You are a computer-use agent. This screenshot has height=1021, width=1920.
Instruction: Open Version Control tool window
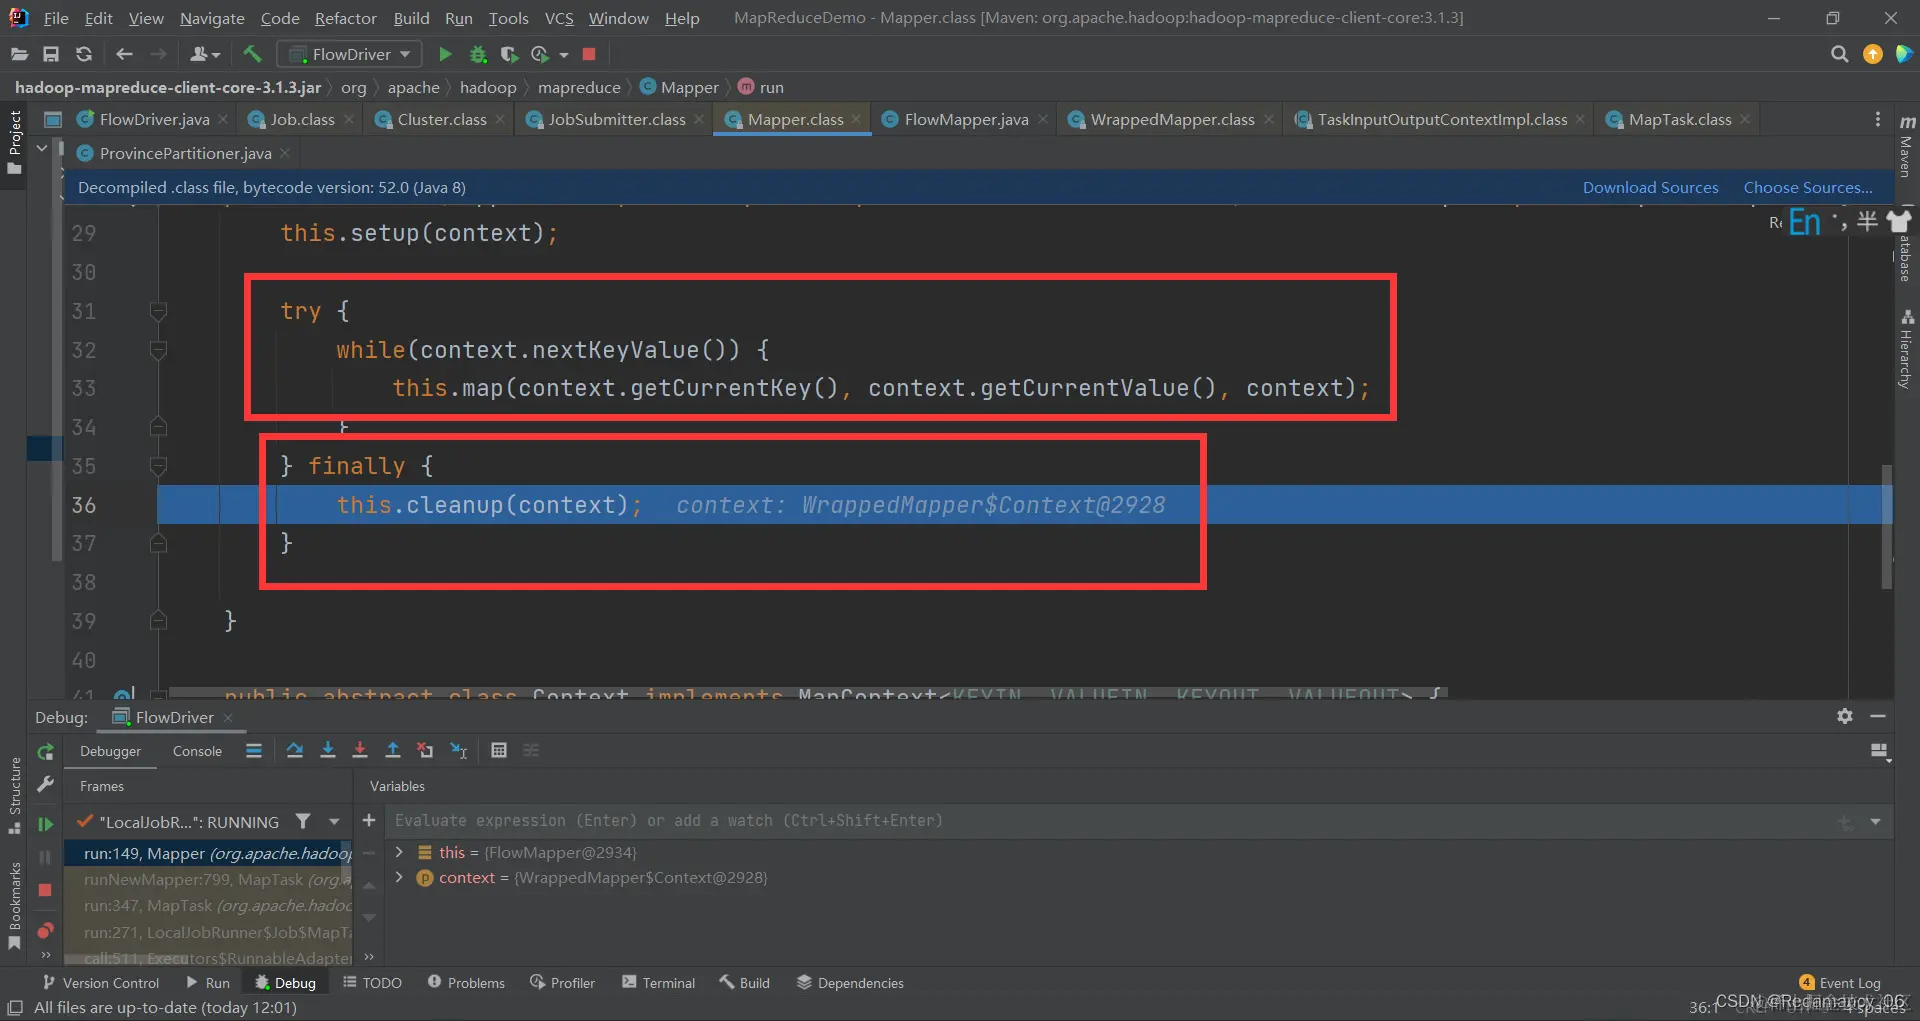click(x=100, y=983)
